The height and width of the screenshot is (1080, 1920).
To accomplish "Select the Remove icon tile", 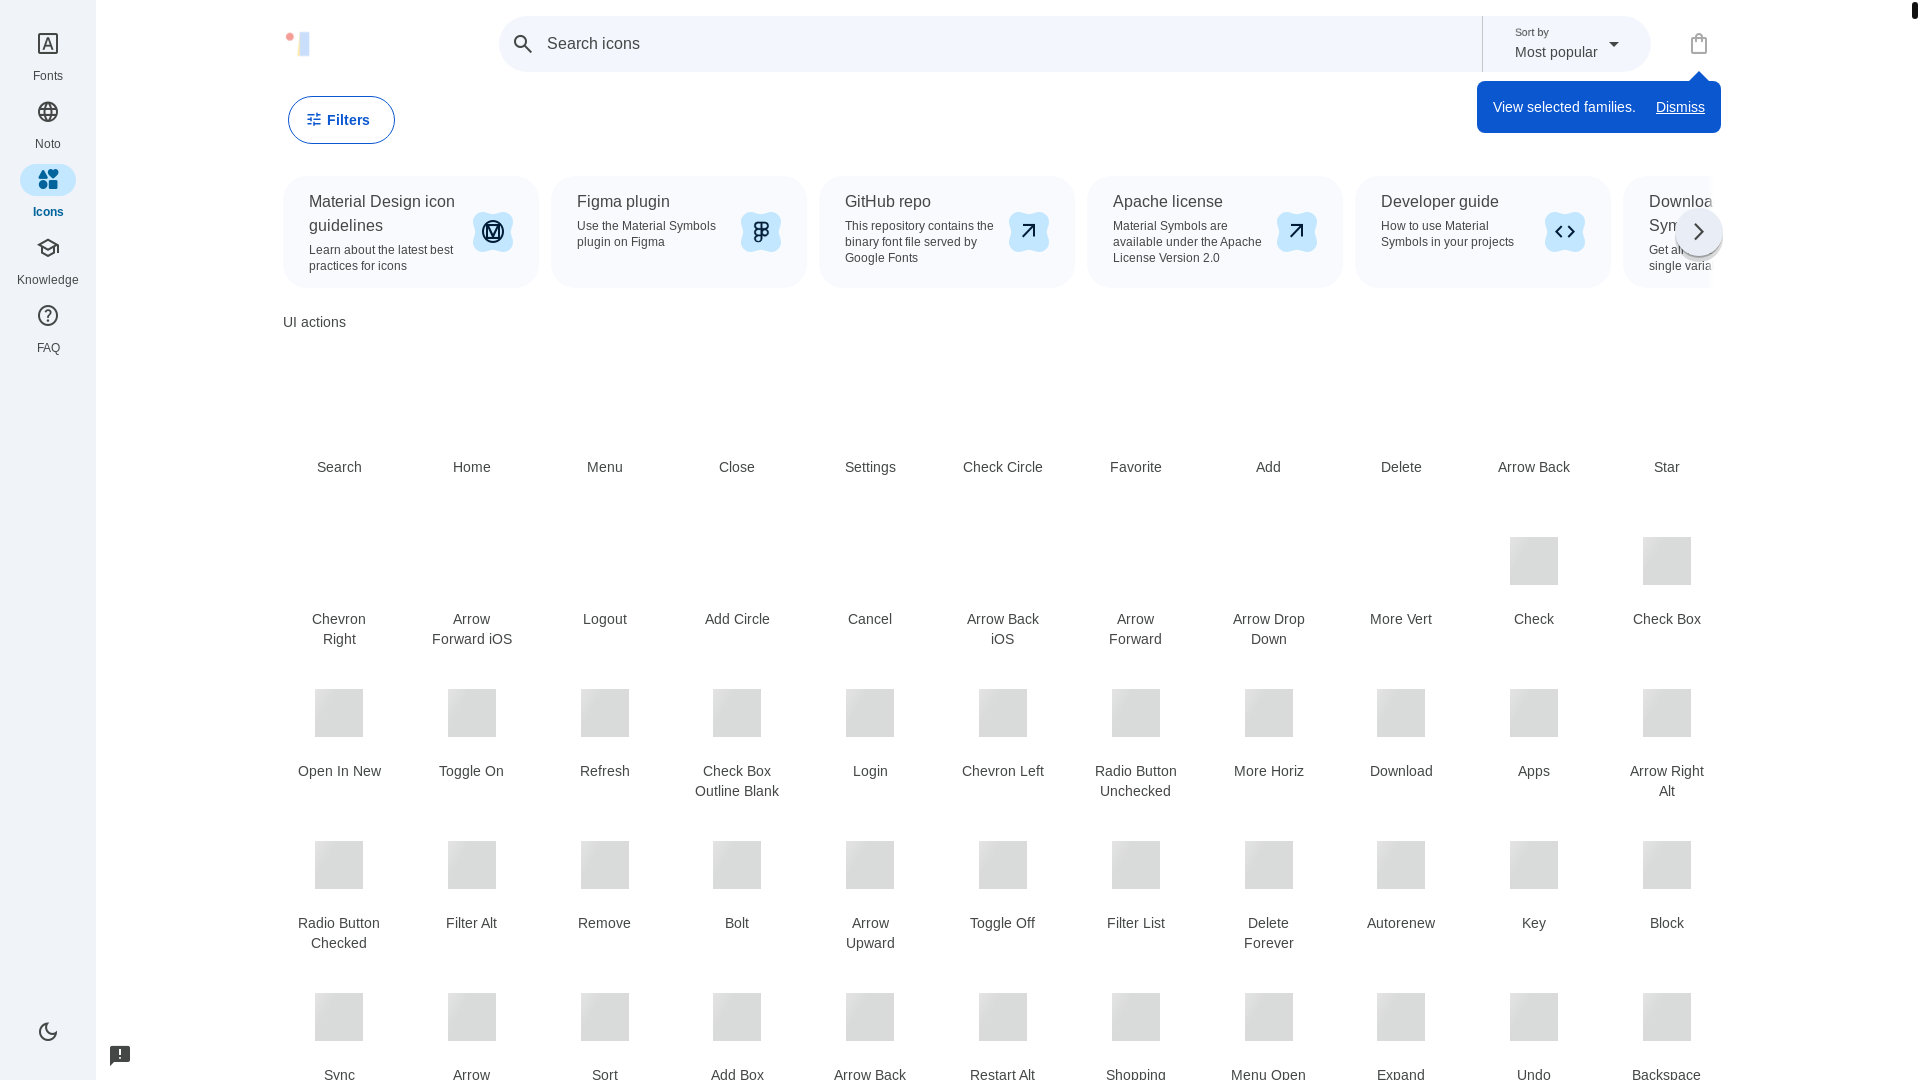I will click(604, 865).
